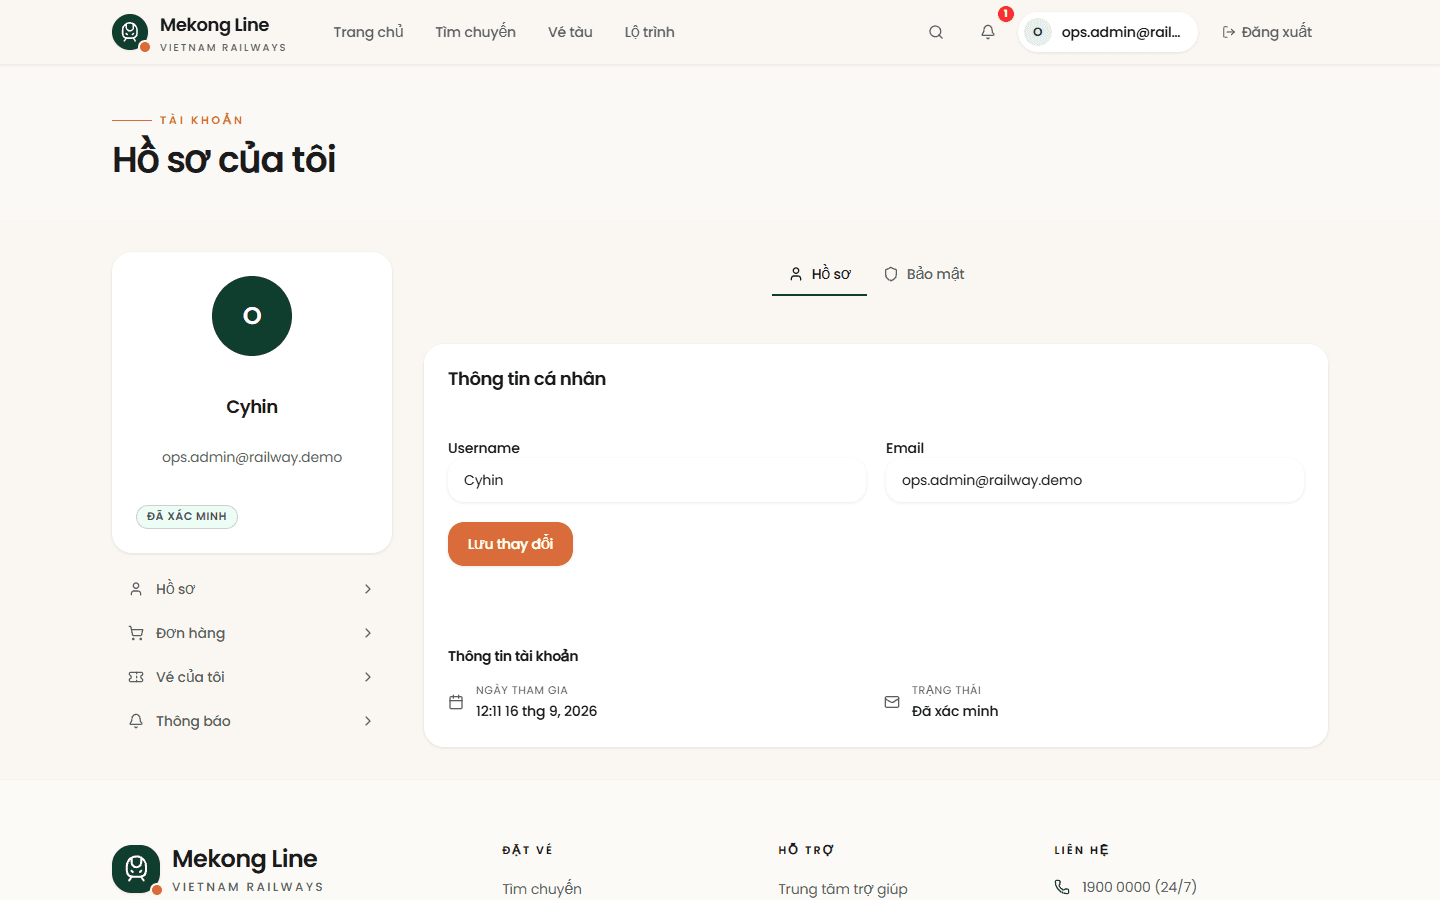This screenshot has width=1440, height=900.
Task: Focus the Username field containing Cyhin
Action: tap(657, 480)
